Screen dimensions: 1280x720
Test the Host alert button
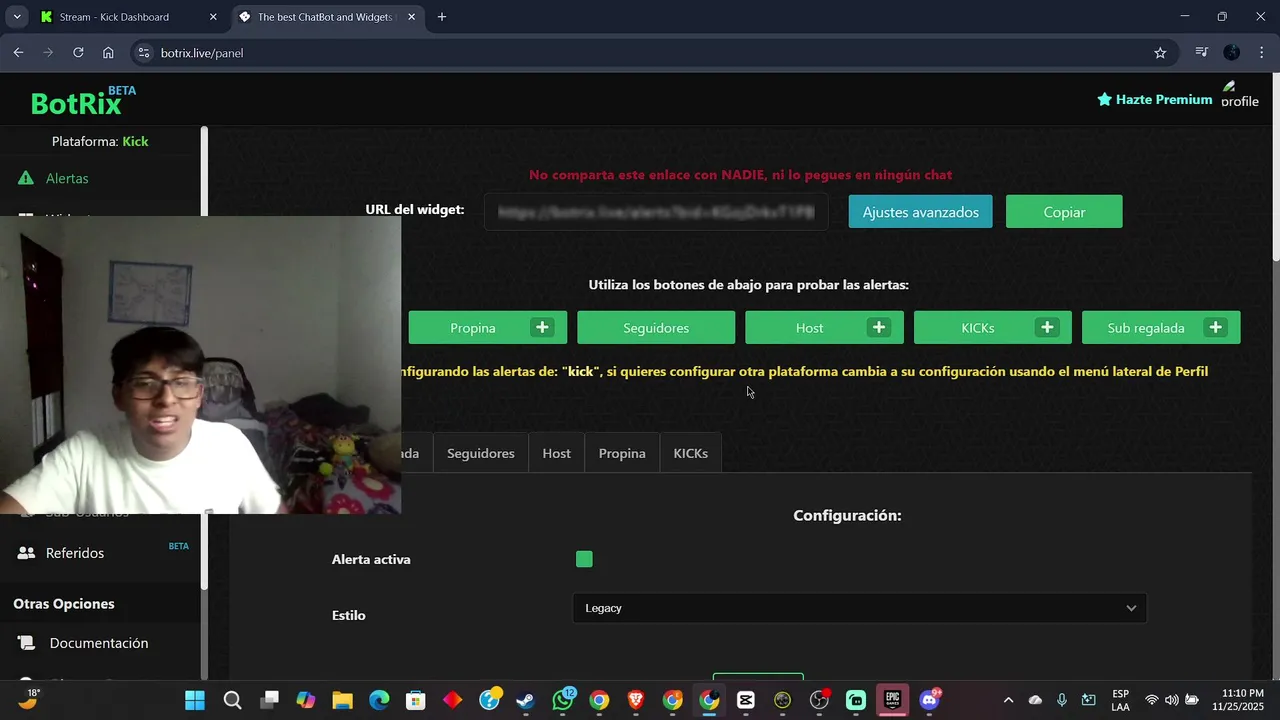click(x=809, y=328)
